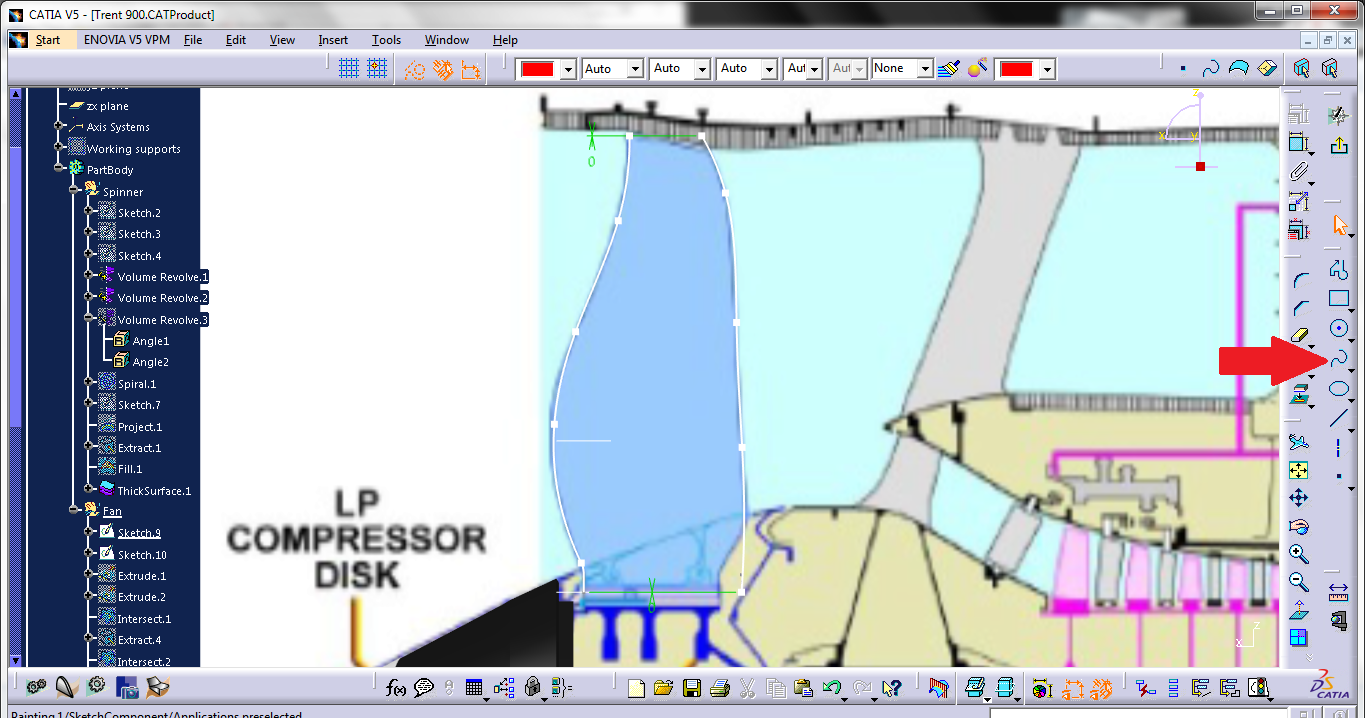This screenshot has width=1365, height=718.
Task: Select the Ellipse sketch tool
Action: tap(1338, 389)
